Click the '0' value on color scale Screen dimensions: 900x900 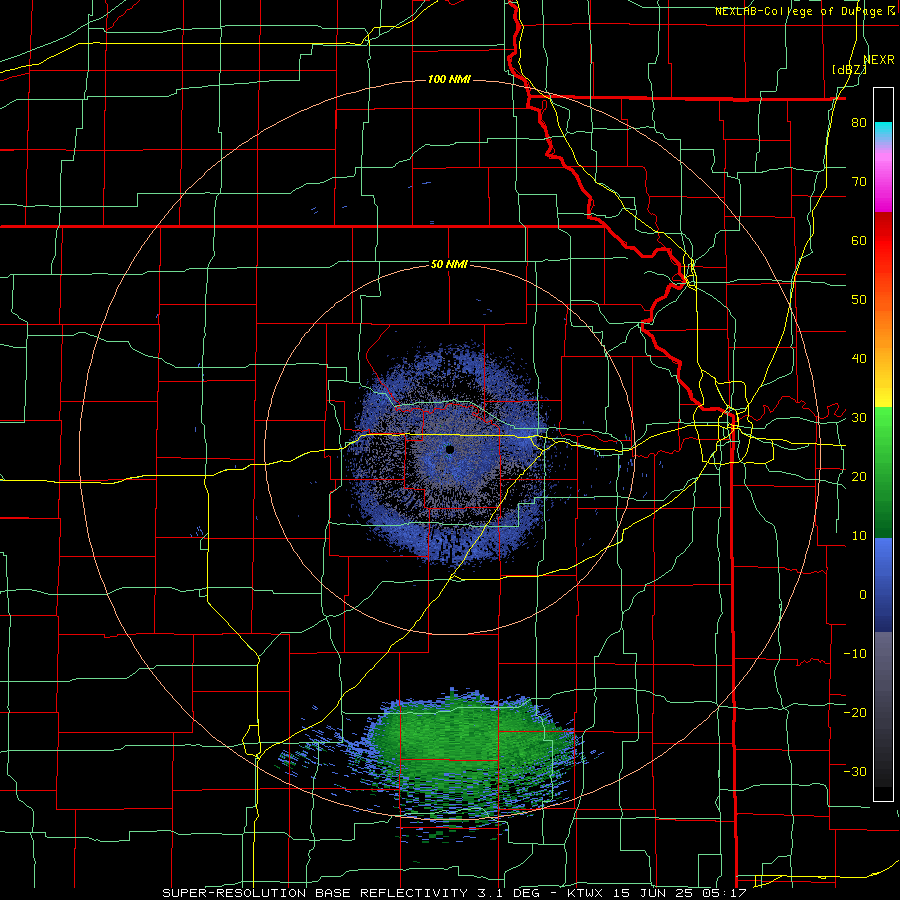coord(863,595)
